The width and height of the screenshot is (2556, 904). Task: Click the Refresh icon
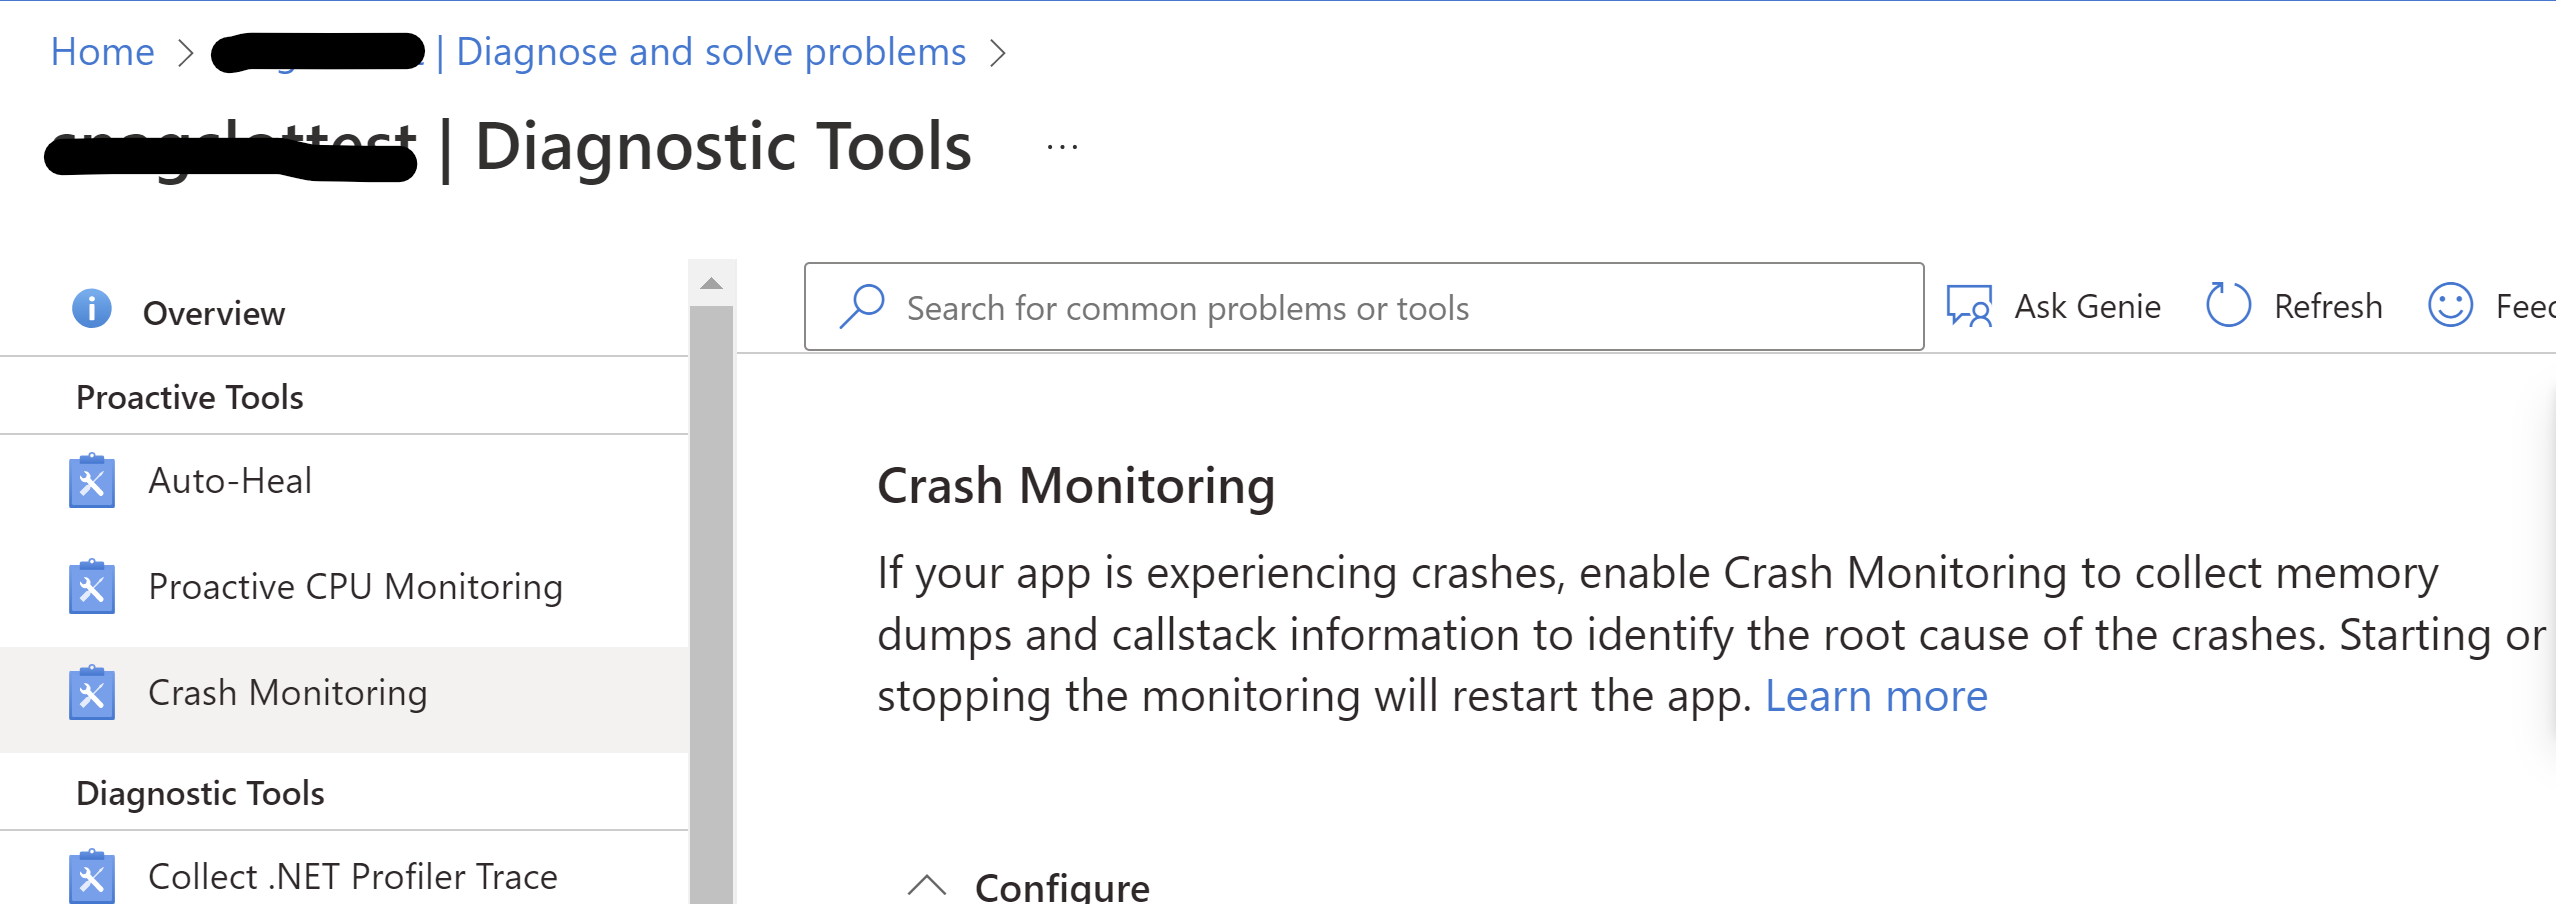click(x=2227, y=306)
